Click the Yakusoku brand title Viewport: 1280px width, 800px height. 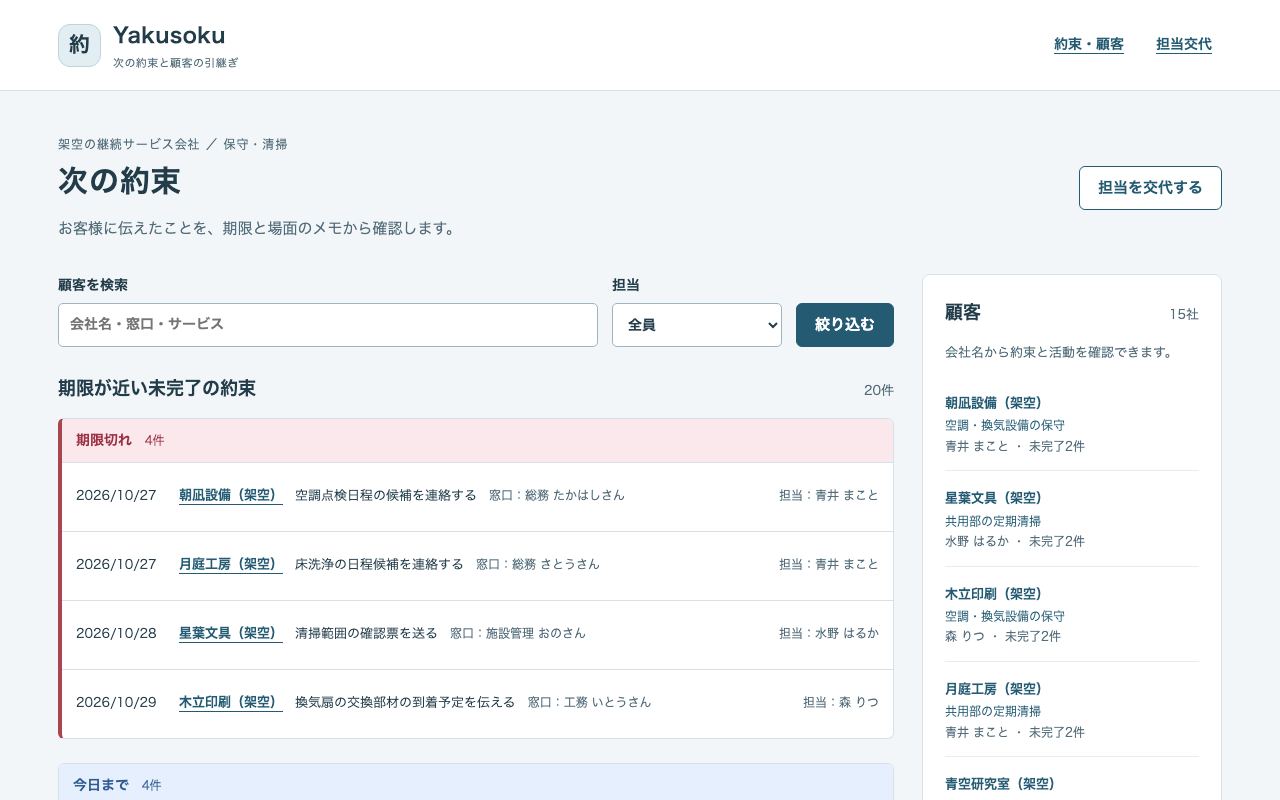click(x=169, y=35)
